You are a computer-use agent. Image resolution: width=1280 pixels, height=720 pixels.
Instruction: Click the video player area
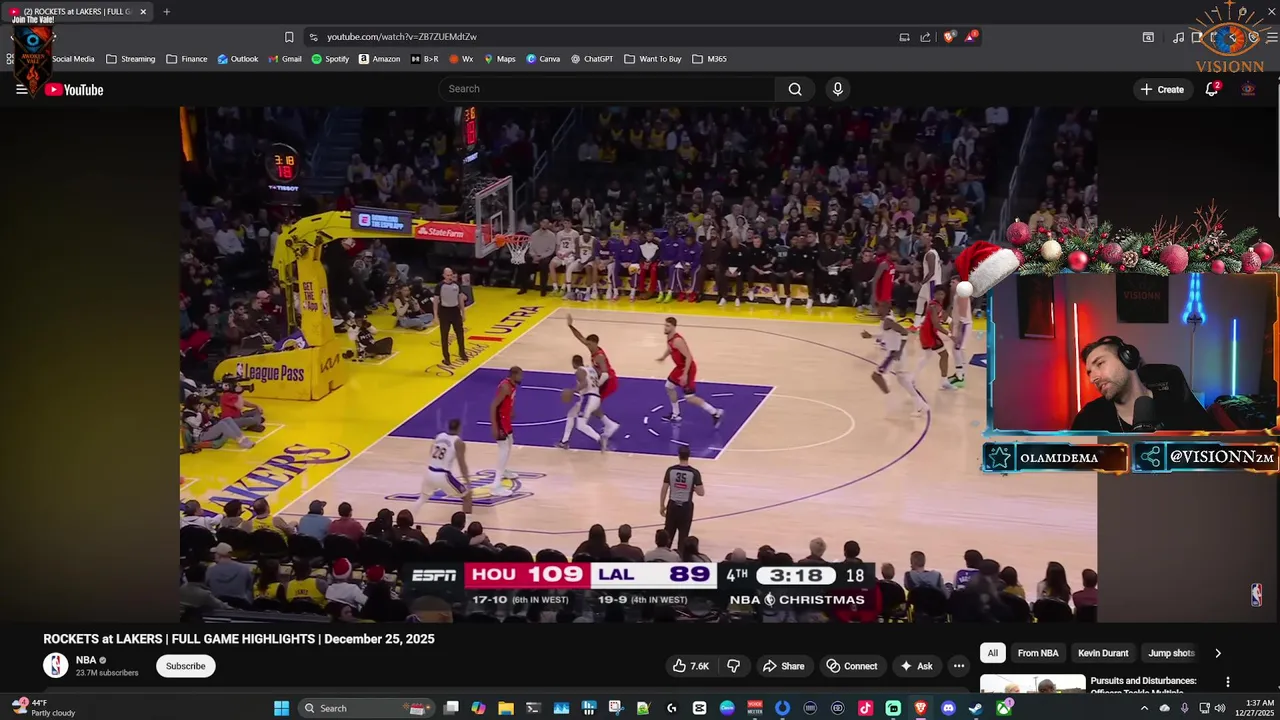point(638,365)
